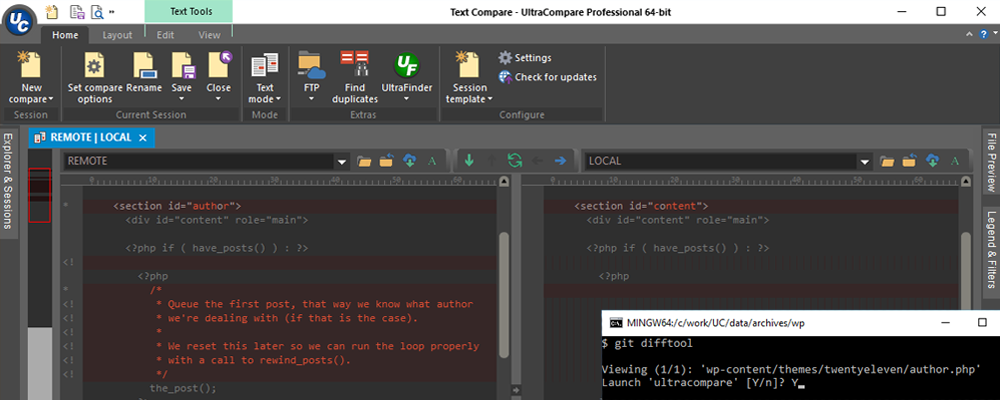Jump to next difference with green down arrow
The height and width of the screenshot is (400, 1000).
click(469, 160)
